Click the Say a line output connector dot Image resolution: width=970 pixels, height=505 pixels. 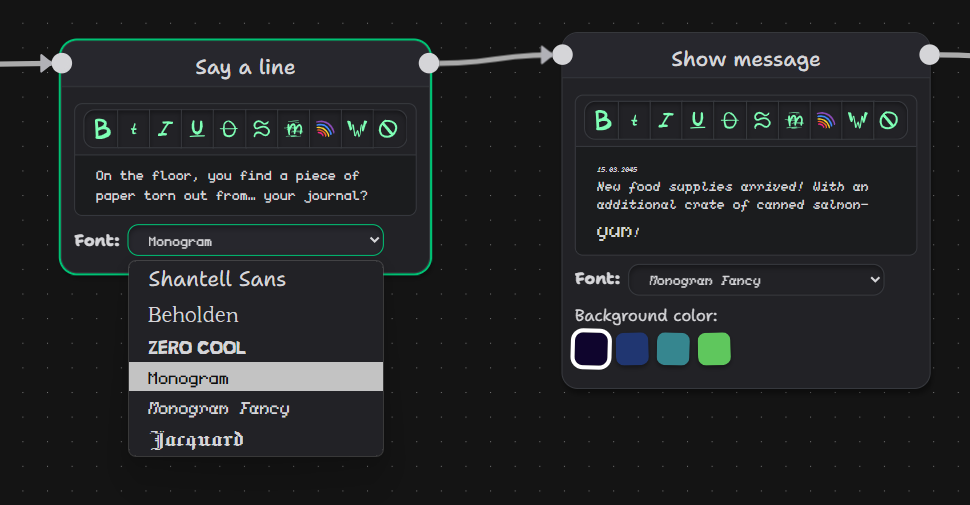coord(429,63)
